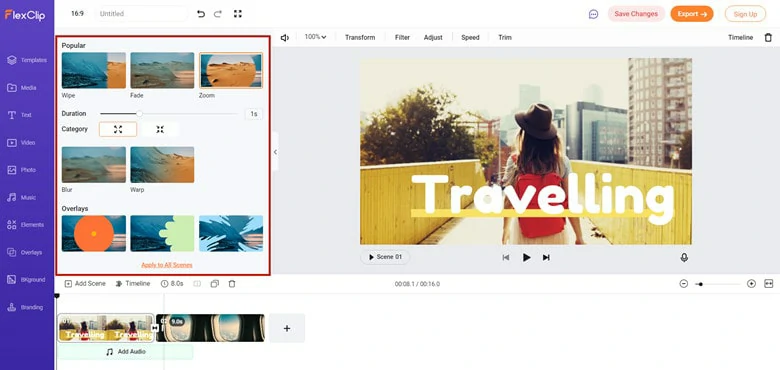Click the microphone record voiceover icon
The height and width of the screenshot is (370, 780).
[684, 258]
